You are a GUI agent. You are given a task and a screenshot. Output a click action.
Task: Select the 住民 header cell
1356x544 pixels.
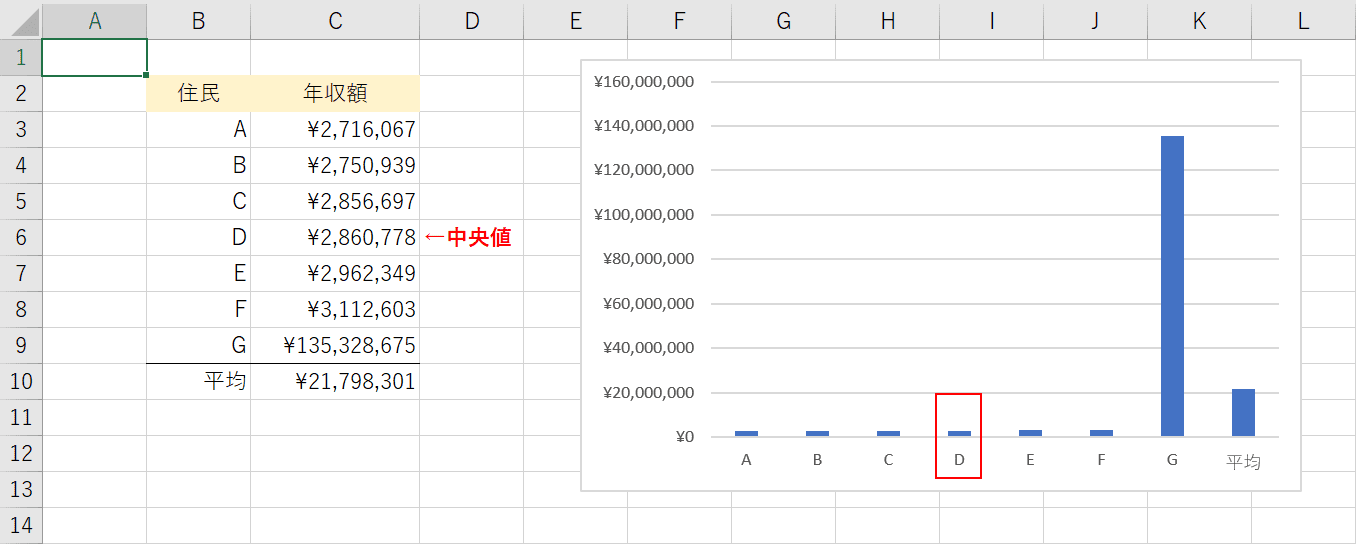click(198, 93)
